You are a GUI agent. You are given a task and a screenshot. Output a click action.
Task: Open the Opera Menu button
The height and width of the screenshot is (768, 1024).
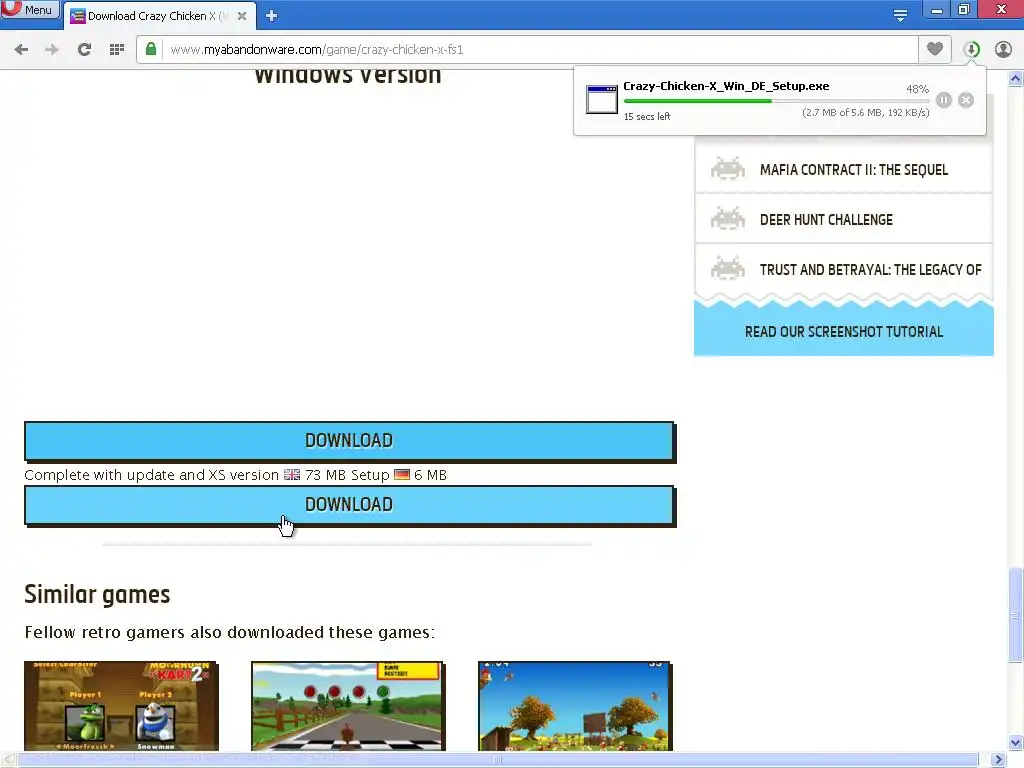(x=30, y=10)
